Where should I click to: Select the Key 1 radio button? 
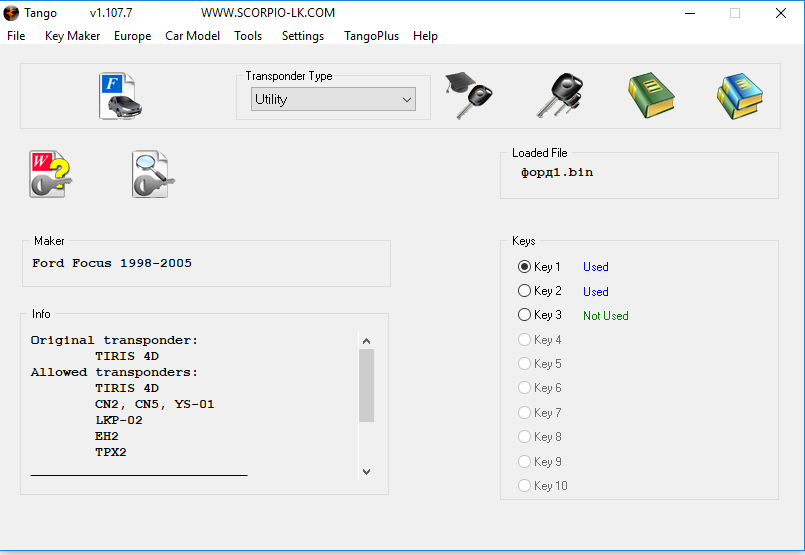pos(524,266)
